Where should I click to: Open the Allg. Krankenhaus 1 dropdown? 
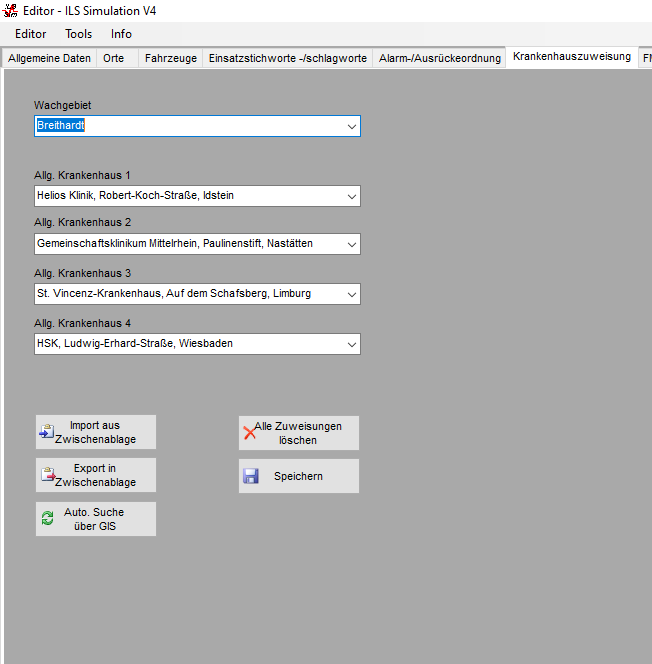click(351, 196)
